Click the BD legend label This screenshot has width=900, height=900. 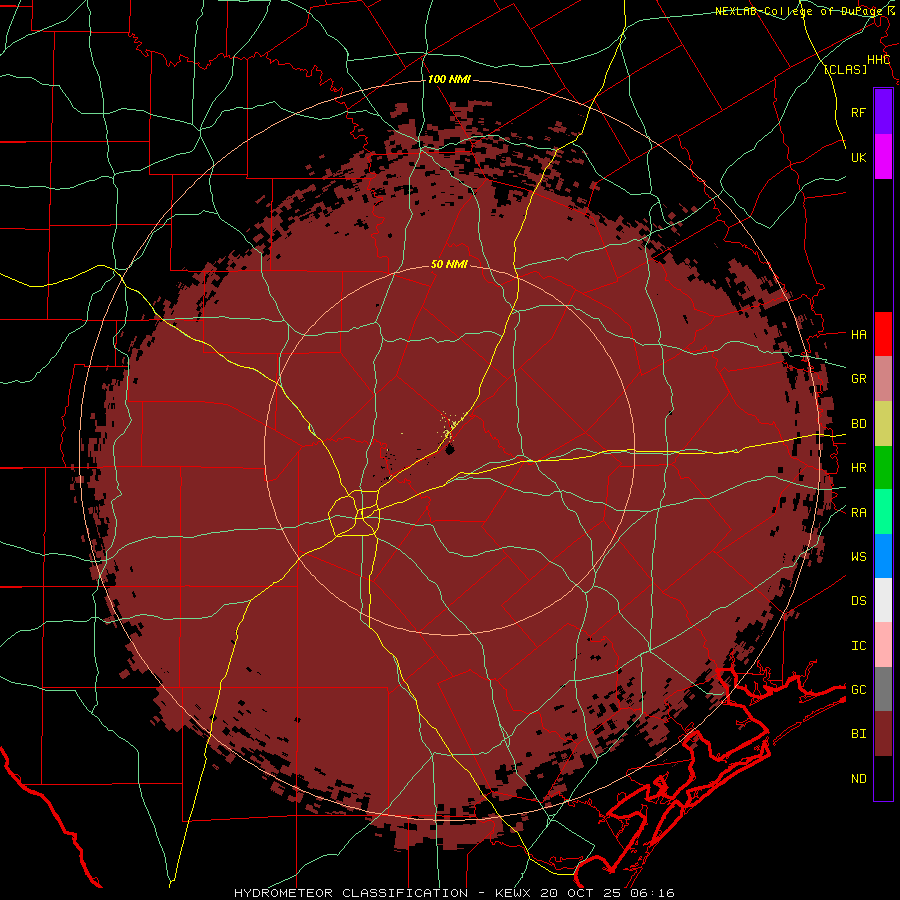pos(858,424)
